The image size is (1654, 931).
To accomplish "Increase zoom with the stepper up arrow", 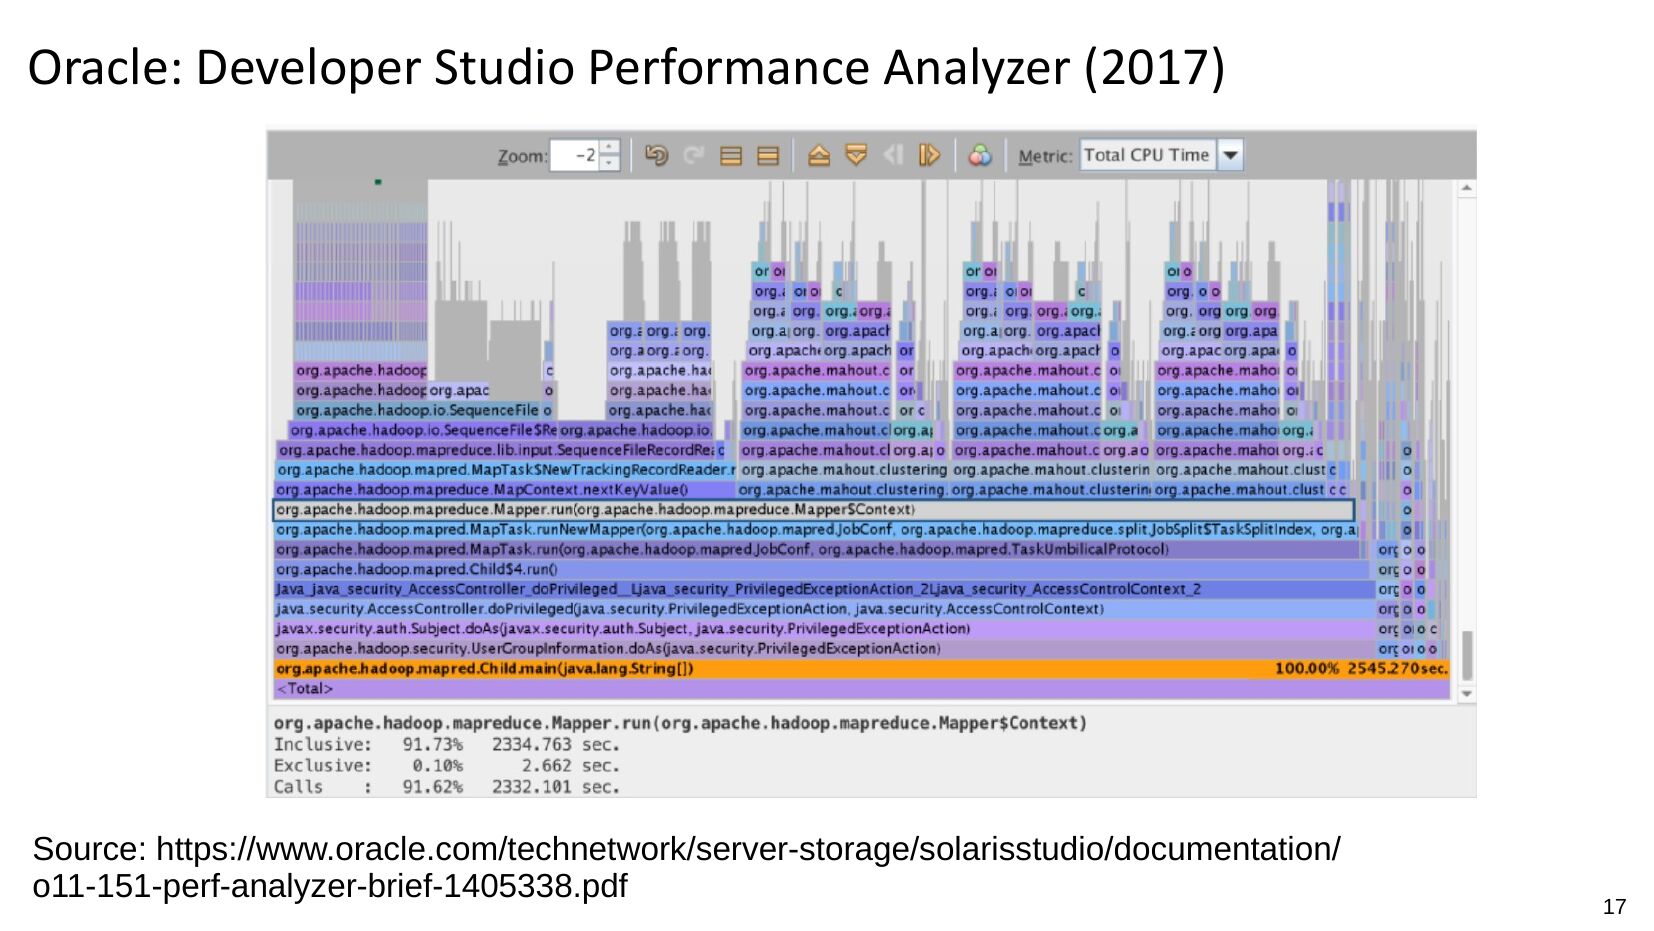I will [609, 148].
